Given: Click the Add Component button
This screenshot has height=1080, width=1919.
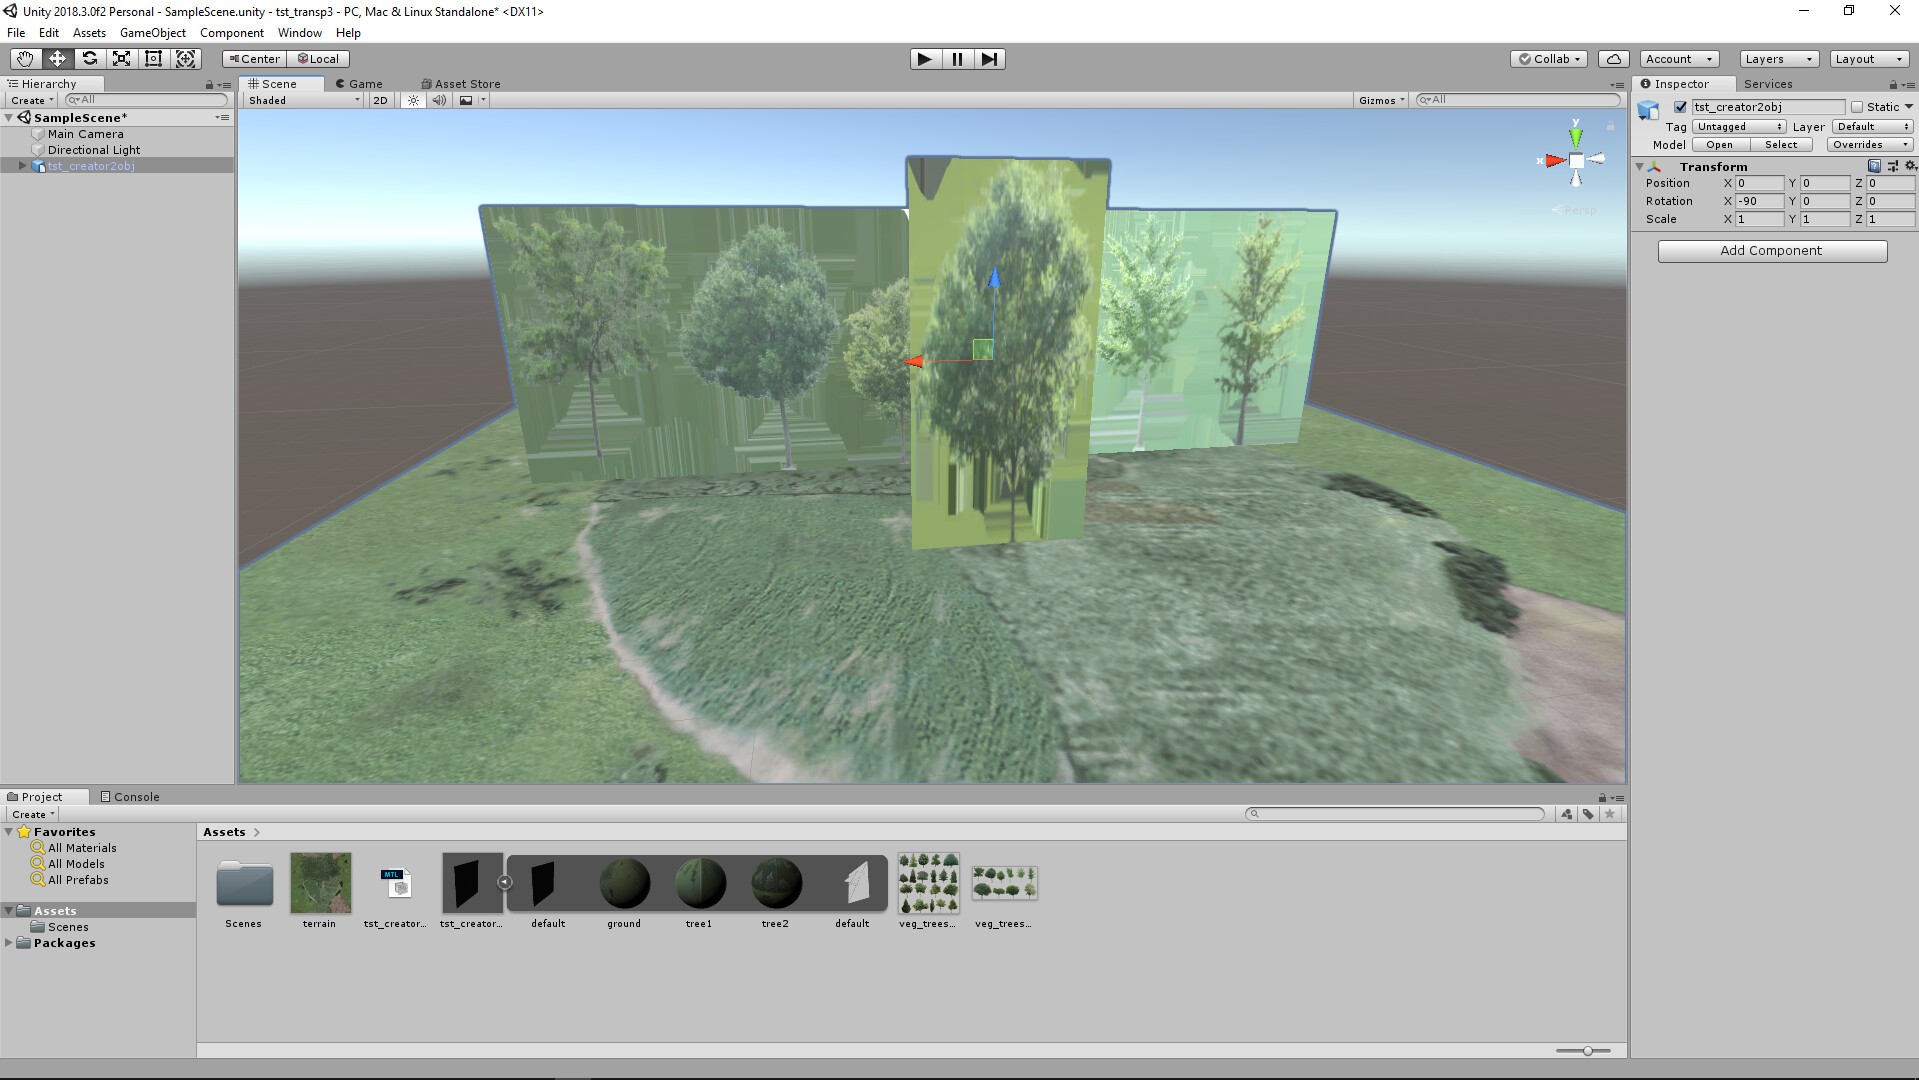Looking at the screenshot, I should click(1771, 251).
